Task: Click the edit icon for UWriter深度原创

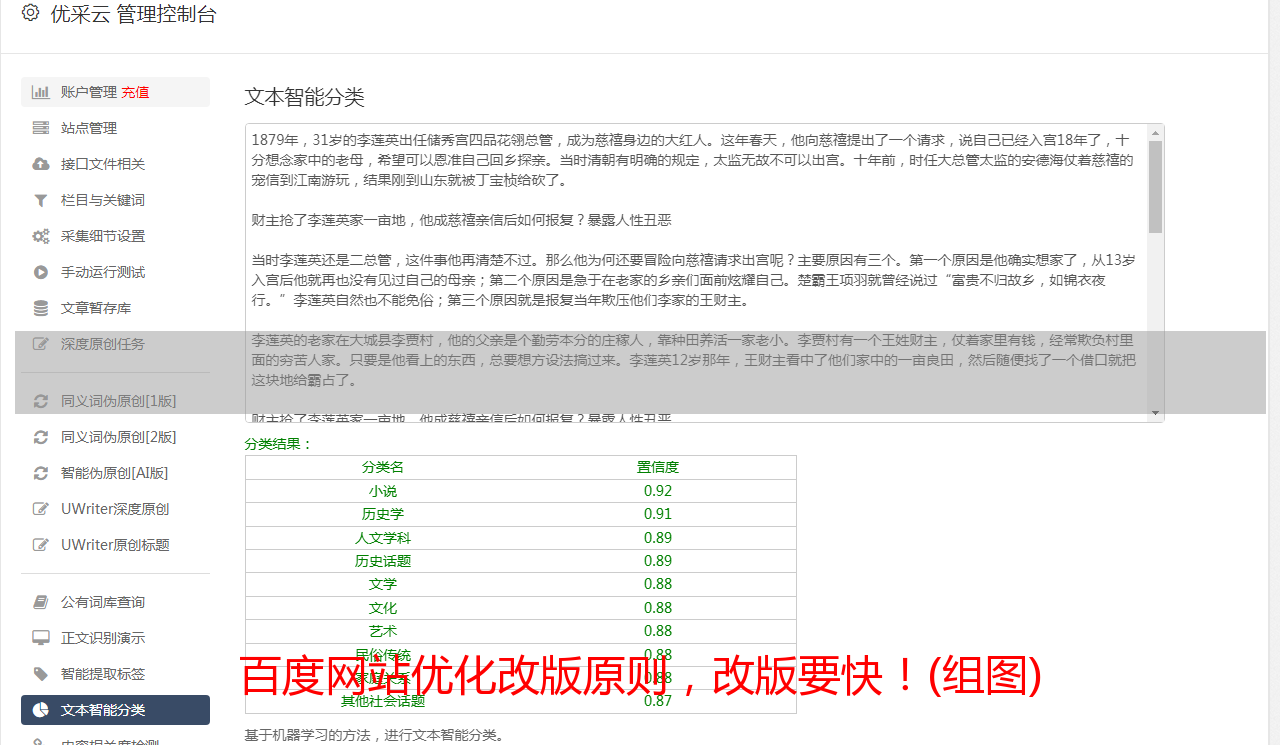Action: coord(41,509)
